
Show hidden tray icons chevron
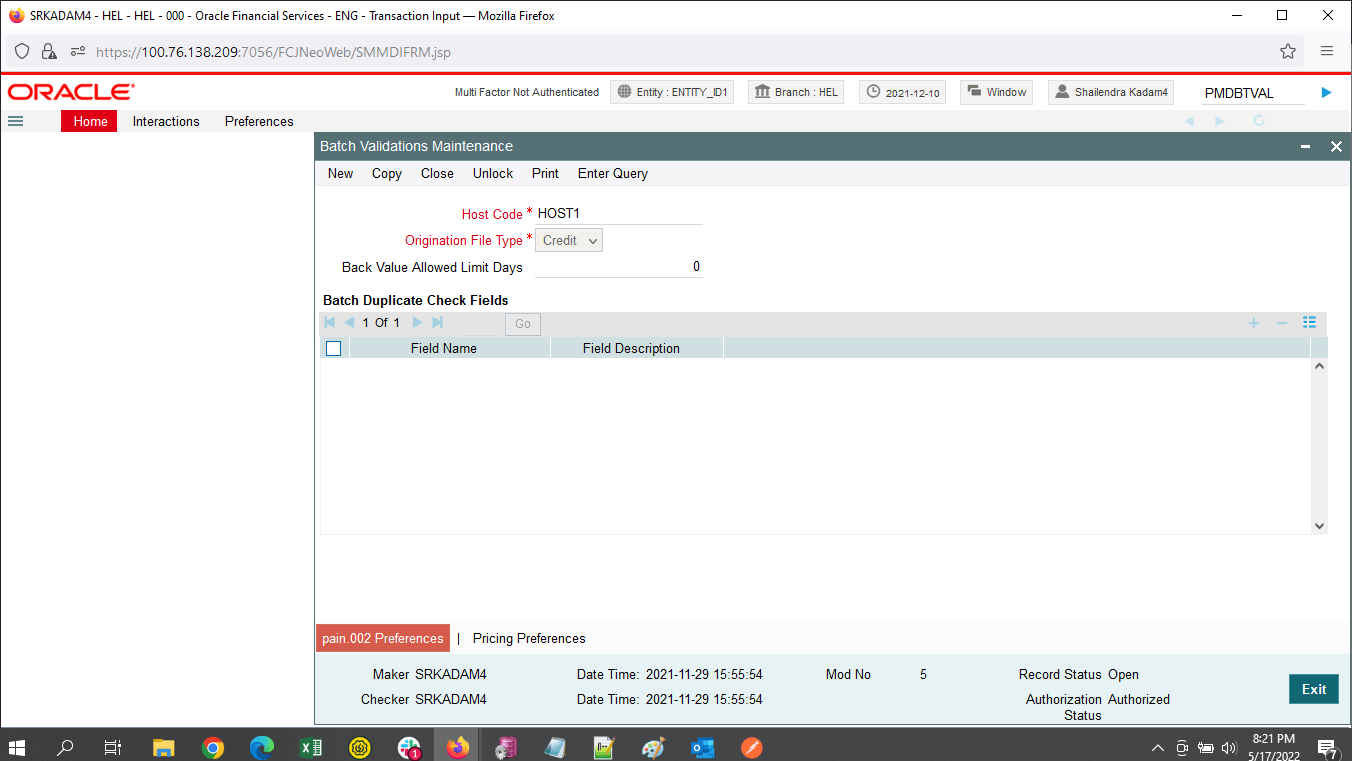tap(1158, 747)
